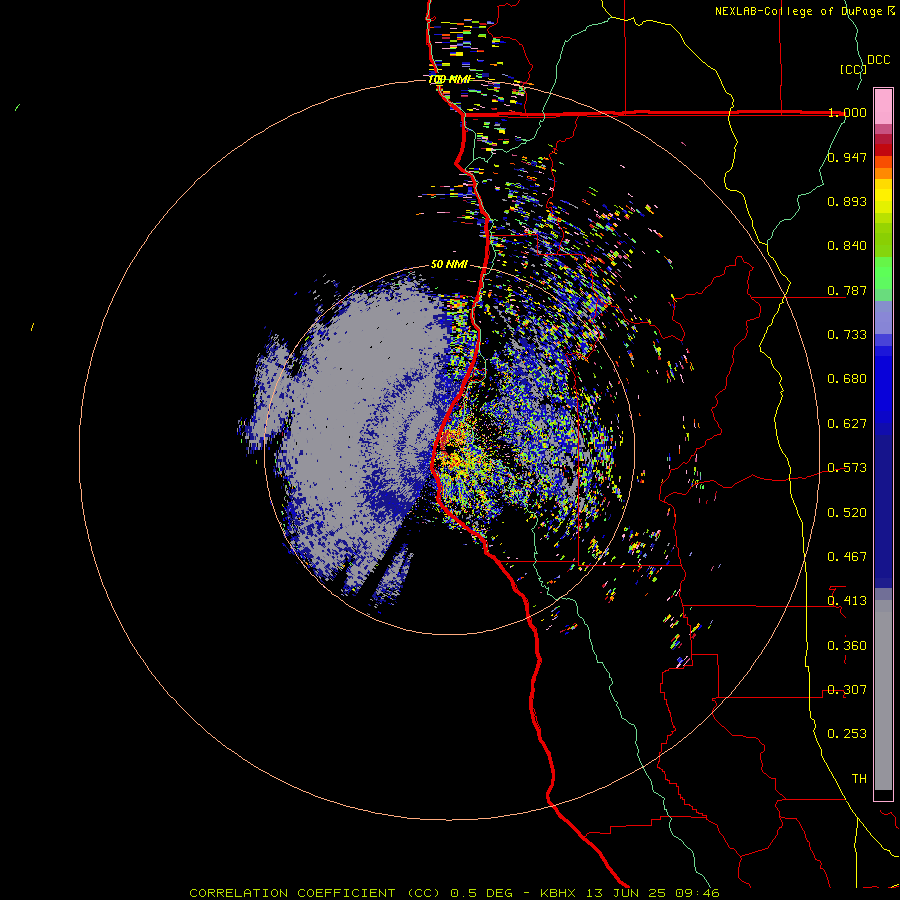The width and height of the screenshot is (900, 900).
Task: Click the CORRELATION COEFFICIENT (CC) product title
Action: [x=317, y=893]
